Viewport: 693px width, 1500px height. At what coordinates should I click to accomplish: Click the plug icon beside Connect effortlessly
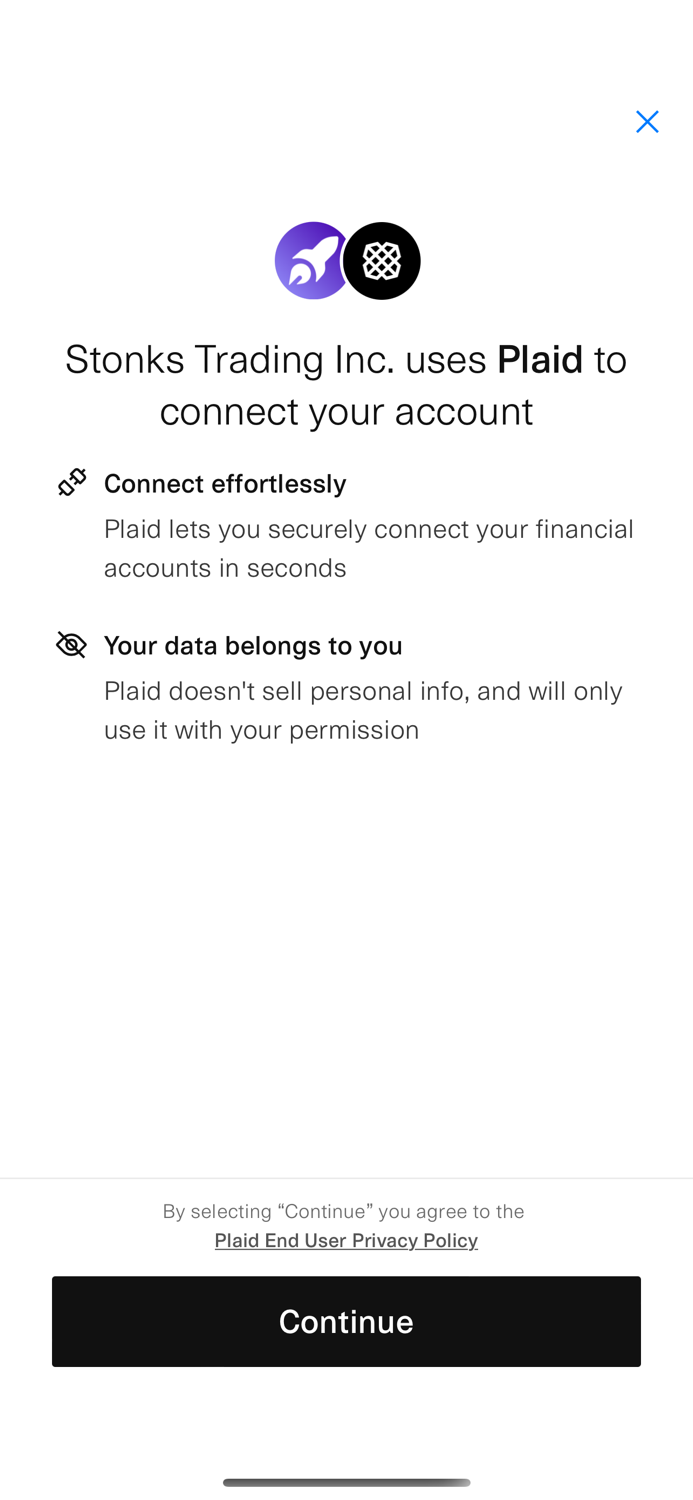pyautogui.click(x=72, y=483)
